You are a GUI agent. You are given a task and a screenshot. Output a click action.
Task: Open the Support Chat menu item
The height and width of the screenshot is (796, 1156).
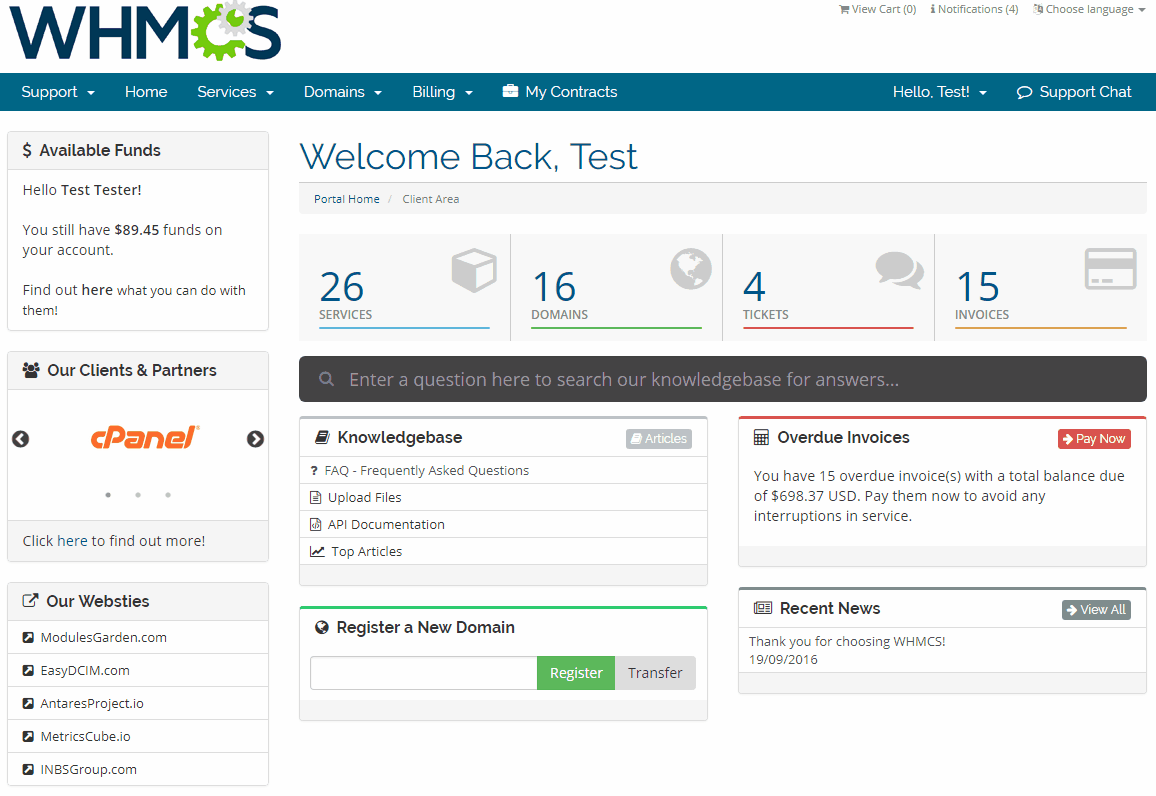[1074, 92]
